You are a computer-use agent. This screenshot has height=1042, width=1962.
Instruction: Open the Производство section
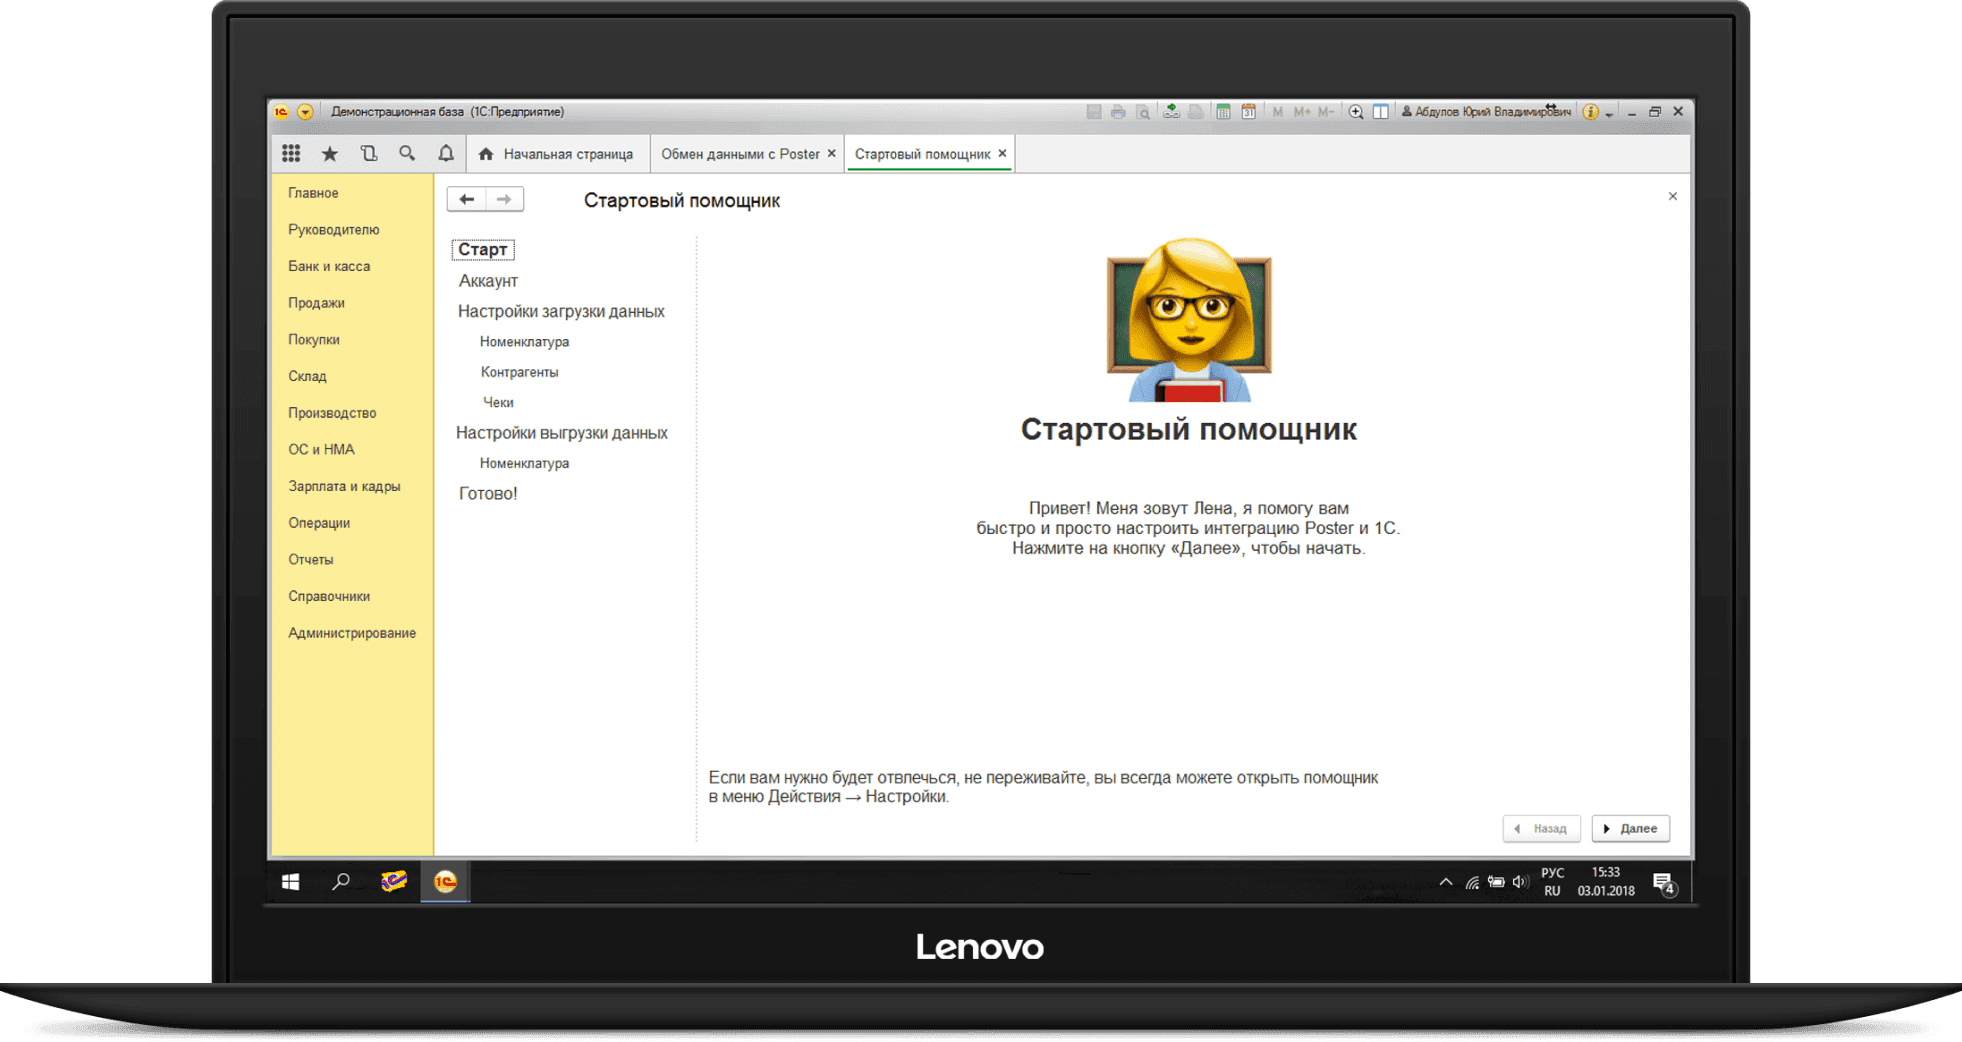click(x=332, y=413)
